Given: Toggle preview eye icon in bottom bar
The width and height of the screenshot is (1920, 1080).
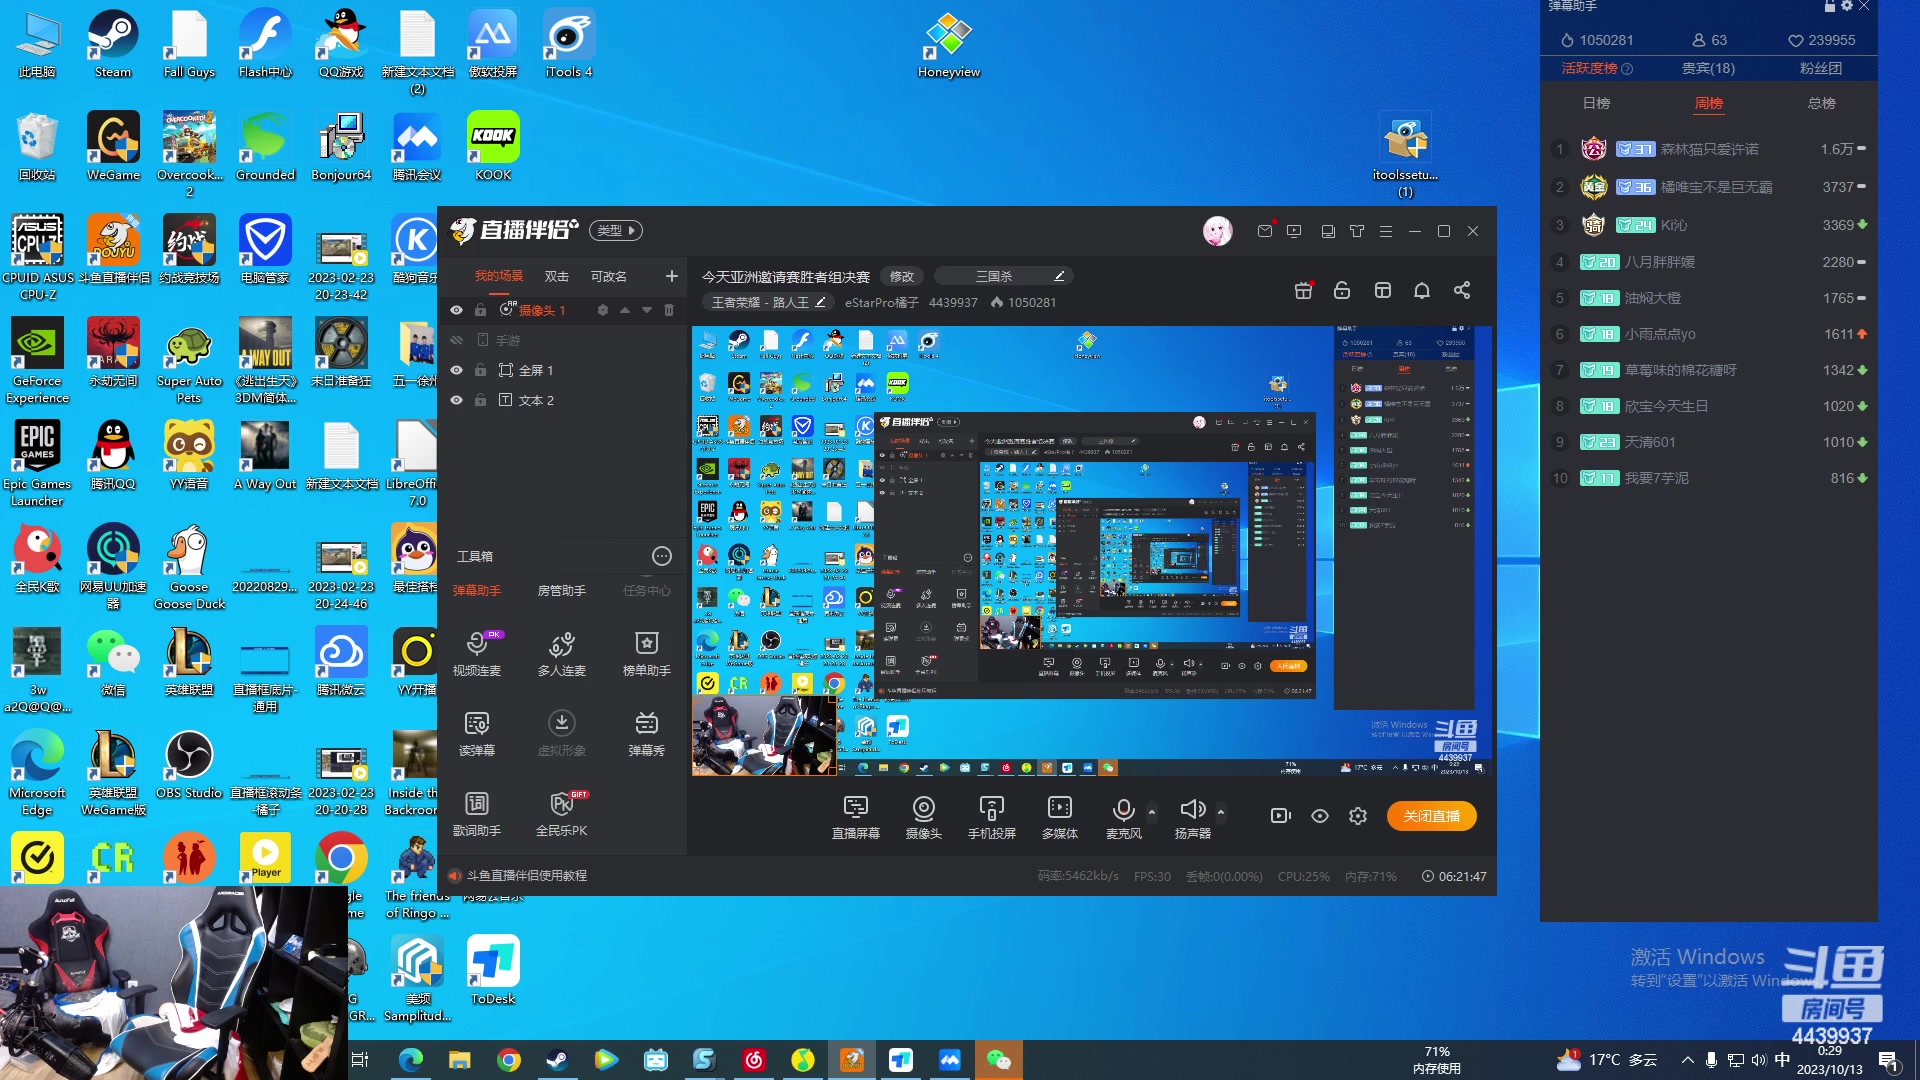Looking at the screenshot, I should coord(1320,816).
